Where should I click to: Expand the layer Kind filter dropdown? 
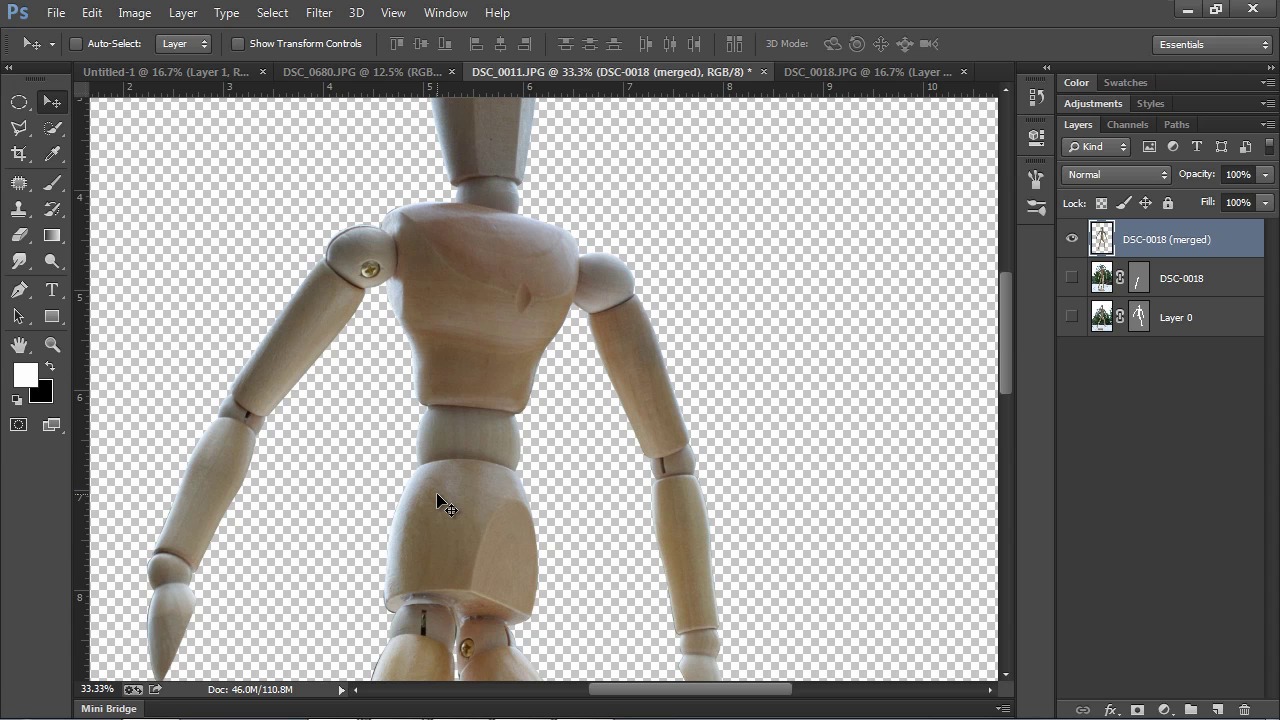[1096, 147]
